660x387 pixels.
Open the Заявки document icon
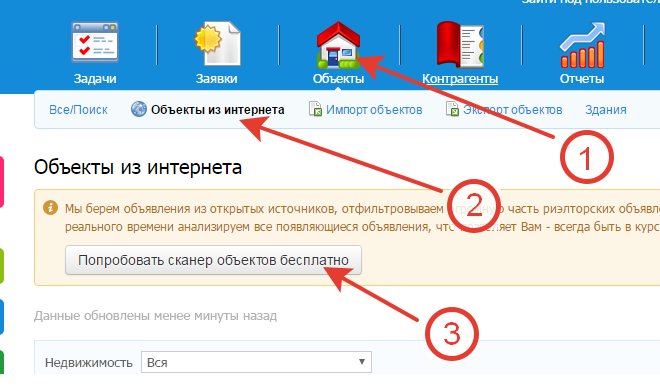(217, 44)
